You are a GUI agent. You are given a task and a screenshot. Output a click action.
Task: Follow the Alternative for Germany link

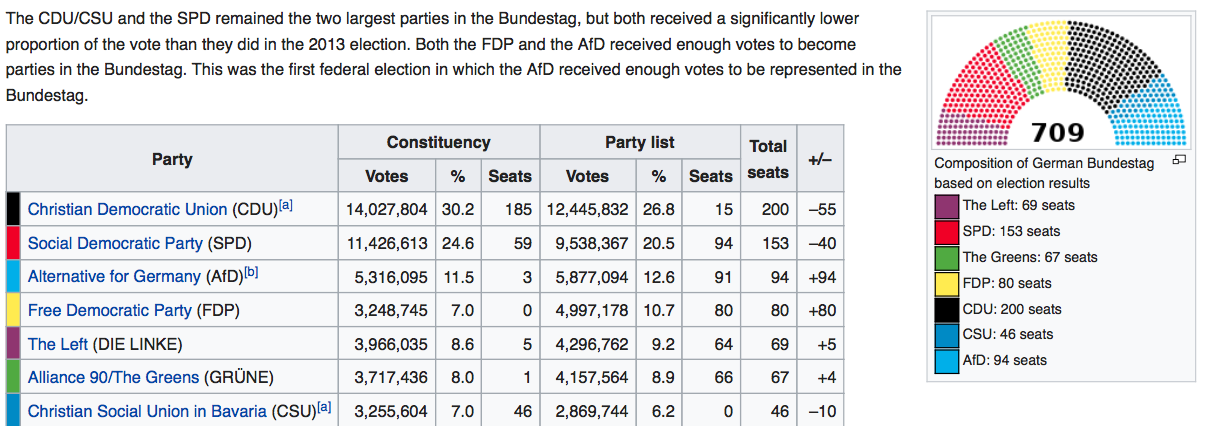tap(114, 277)
